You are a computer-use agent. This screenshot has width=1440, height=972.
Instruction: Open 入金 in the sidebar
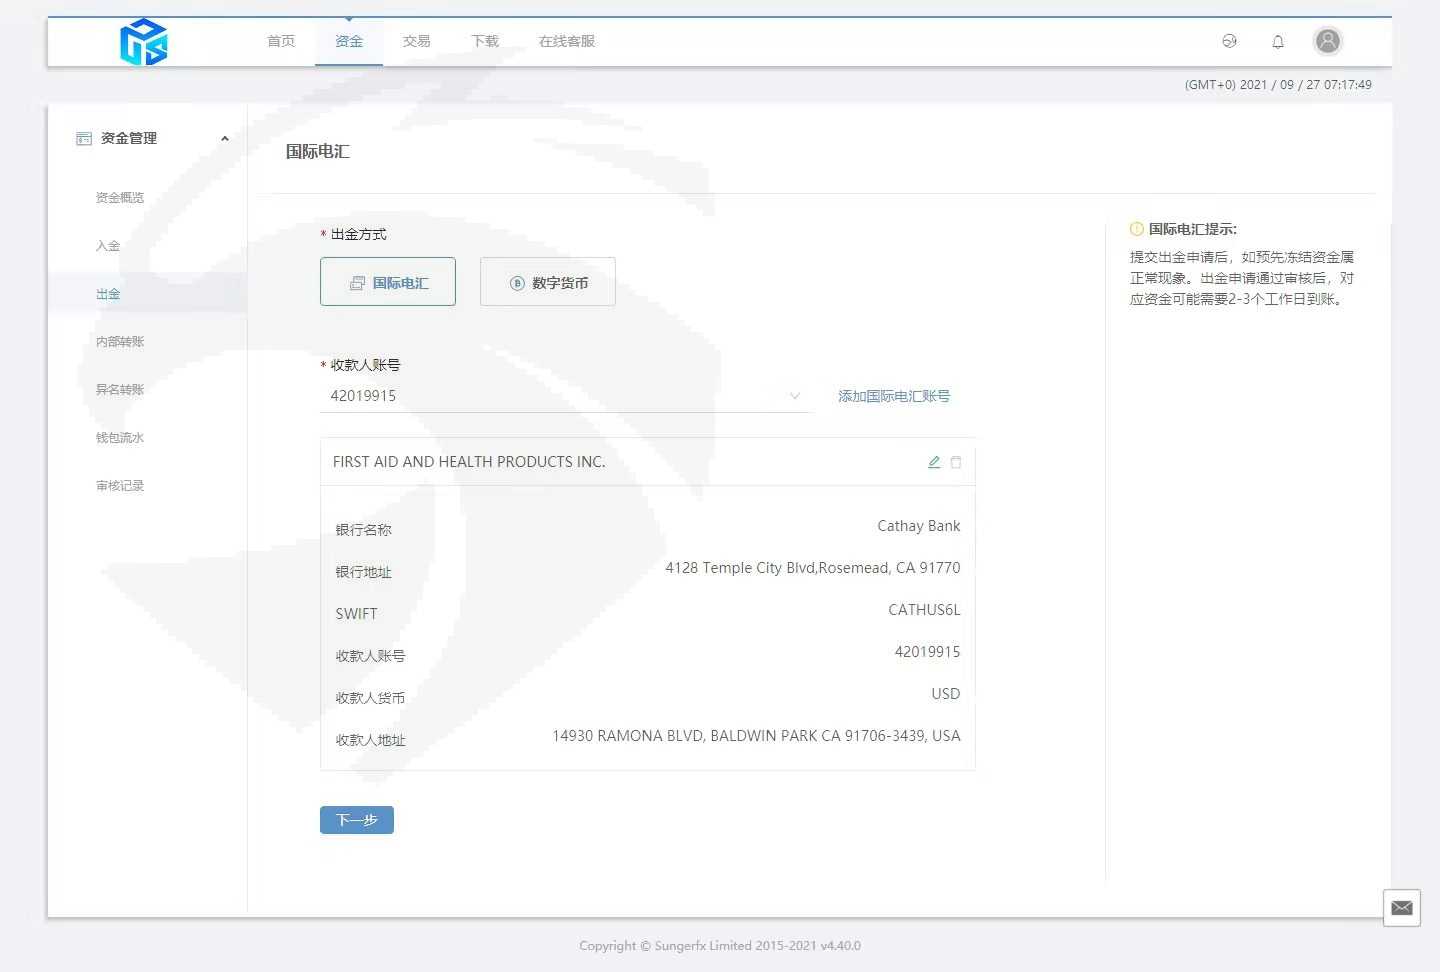tap(108, 246)
